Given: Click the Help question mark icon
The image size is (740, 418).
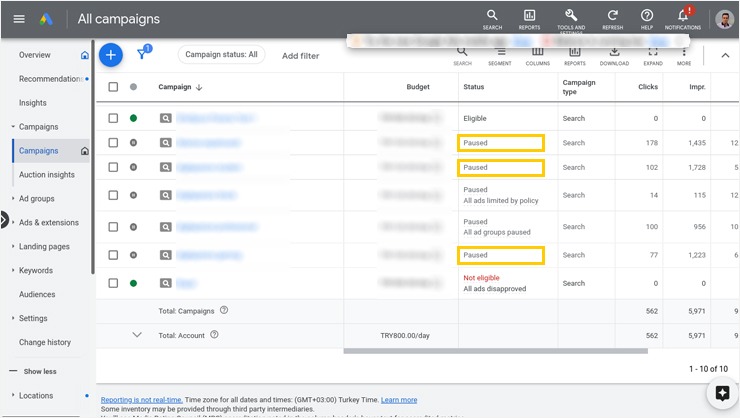Looking at the screenshot, I should coord(647,19).
